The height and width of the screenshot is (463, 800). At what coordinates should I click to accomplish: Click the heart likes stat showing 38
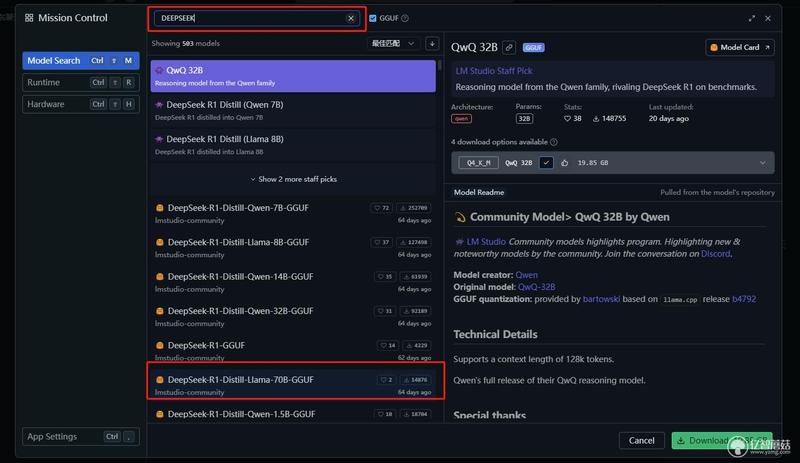[572, 118]
